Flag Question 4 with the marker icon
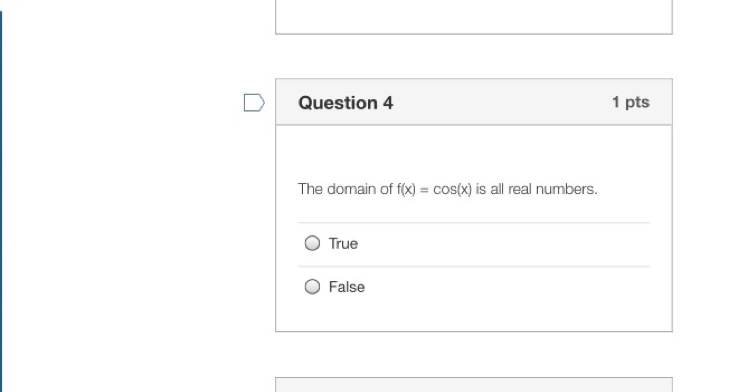This screenshot has height=392, width=748. click(x=254, y=103)
